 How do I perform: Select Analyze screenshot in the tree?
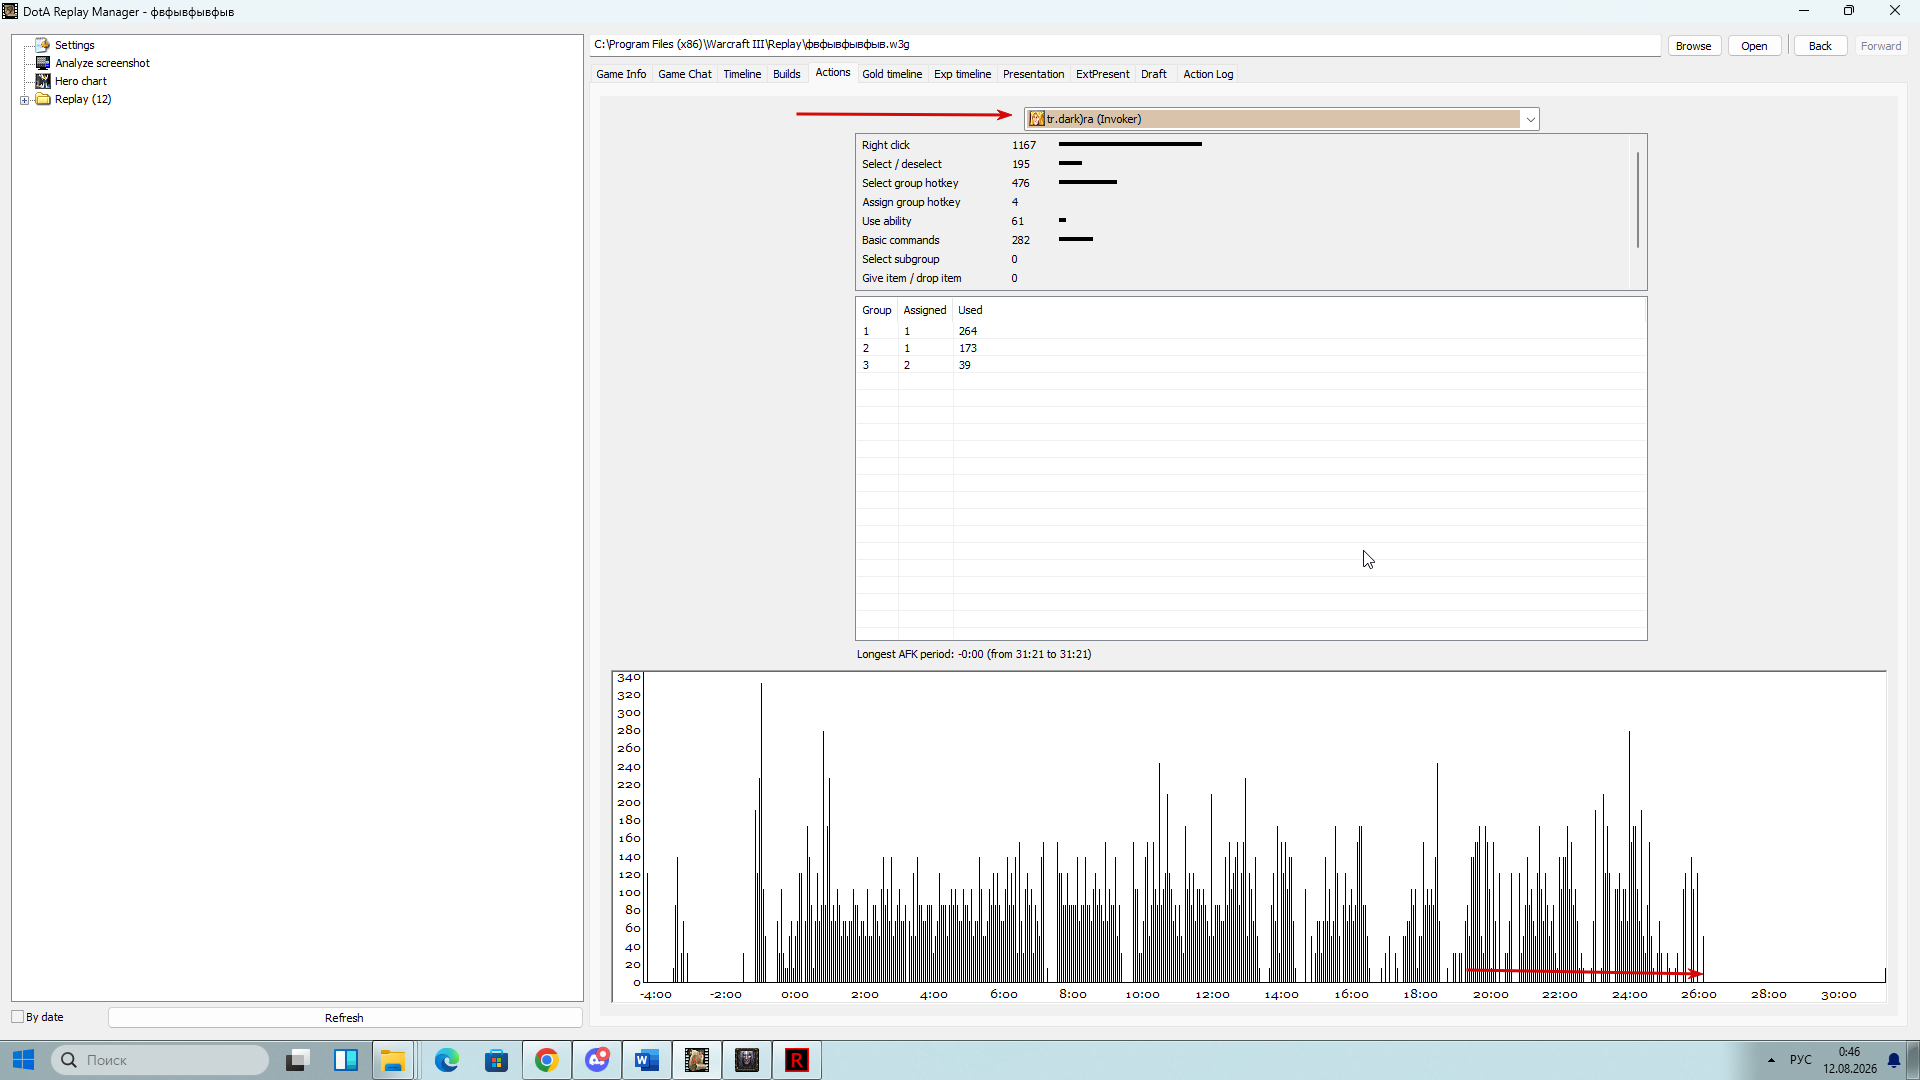coord(102,63)
